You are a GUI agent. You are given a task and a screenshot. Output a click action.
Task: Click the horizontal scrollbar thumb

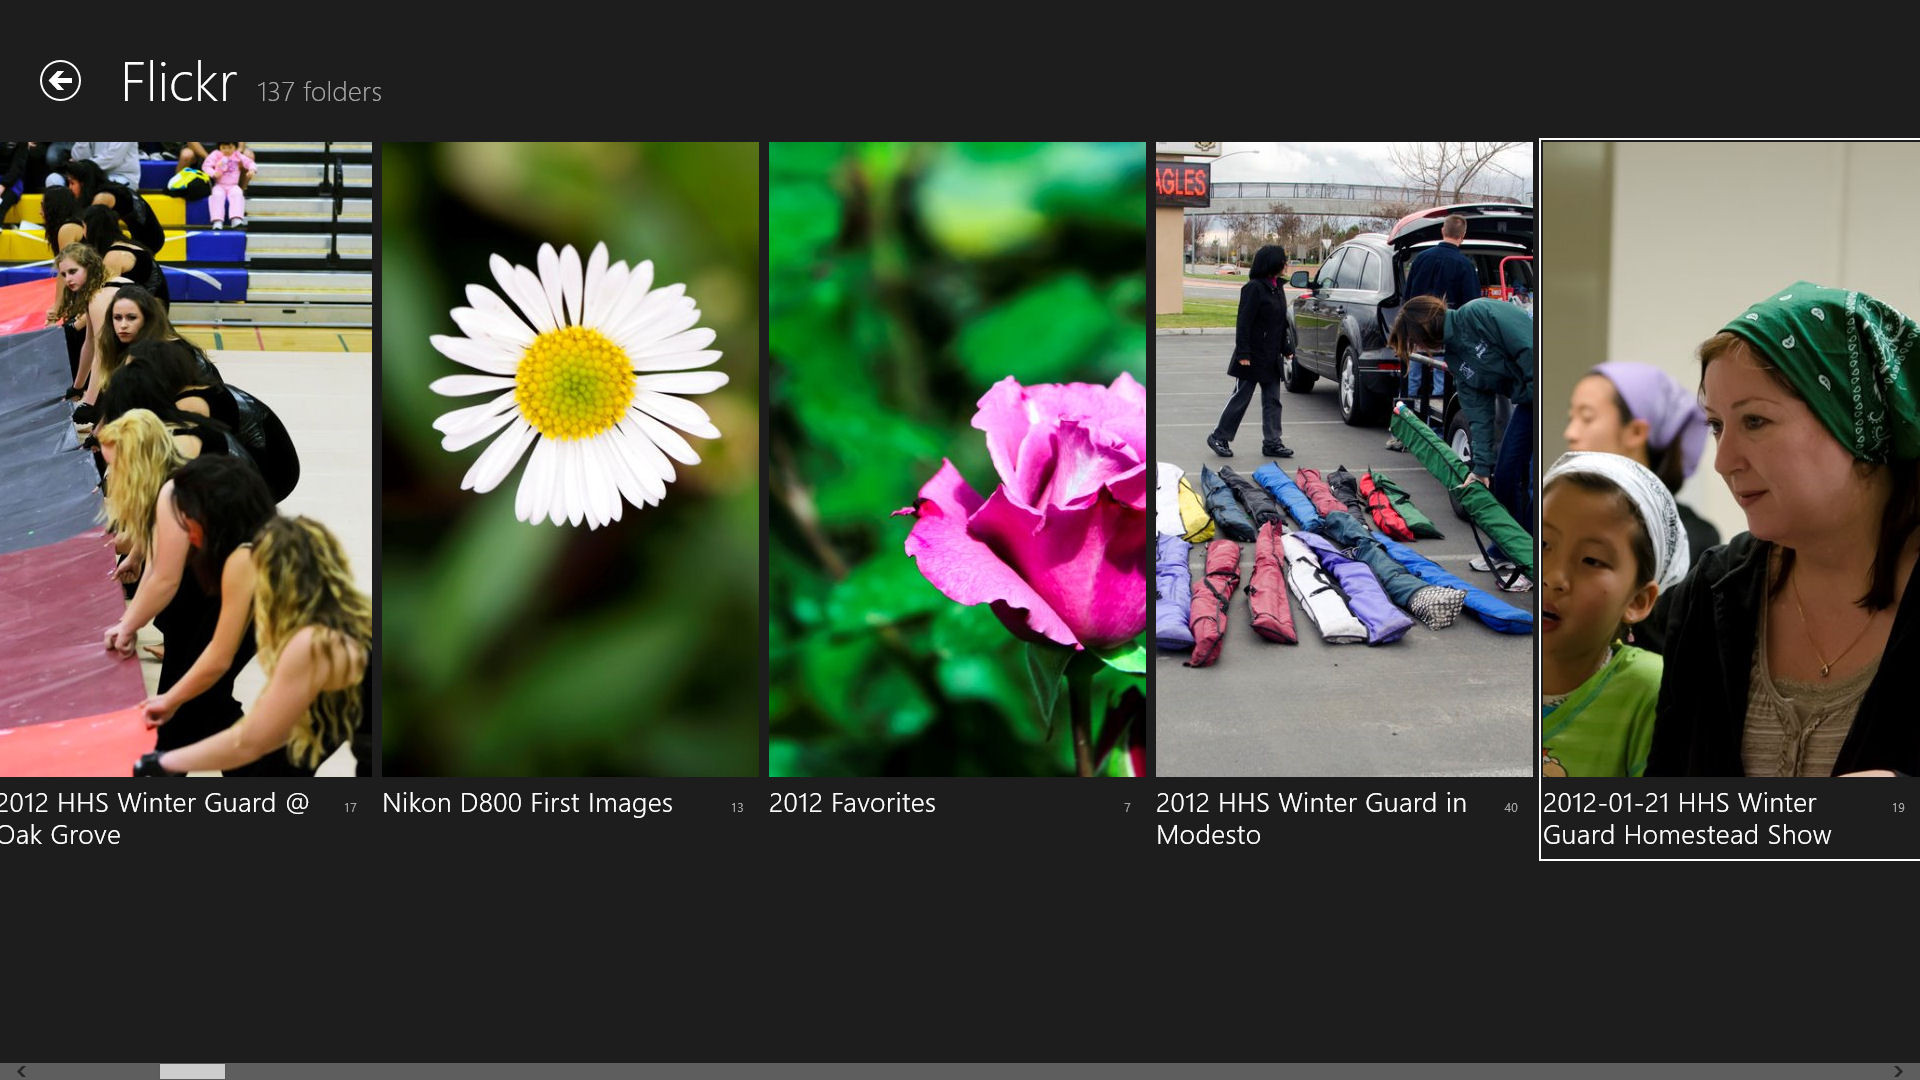pos(192,1071)
